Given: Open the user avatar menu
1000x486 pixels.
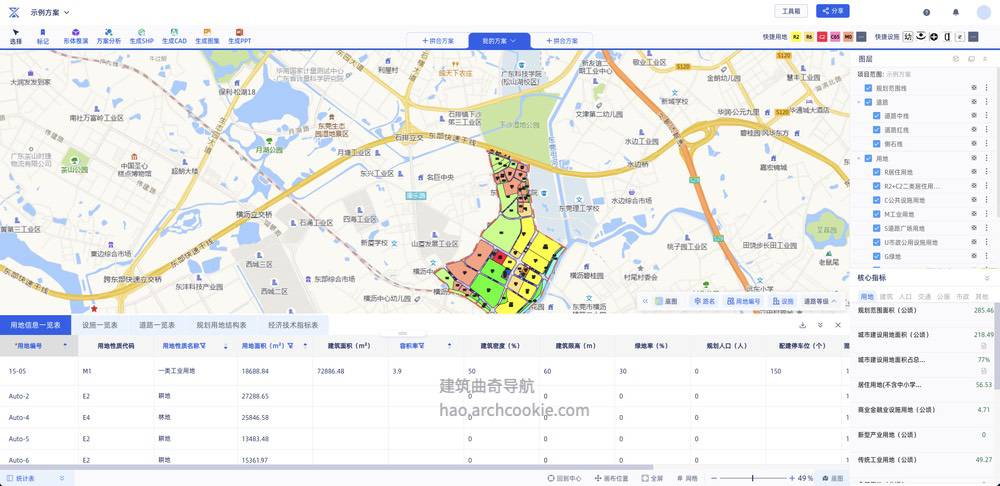Looking at the screenshot, I should (983, 12).
